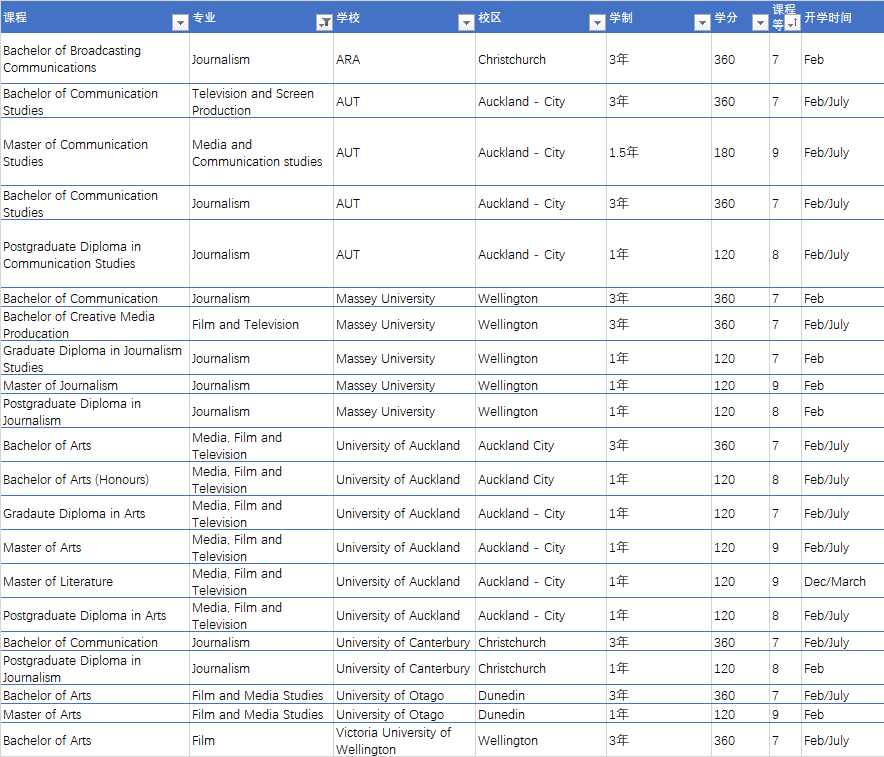Click the "ARA" school cell
Screen dimensions: 884x757
click(404, 59)
